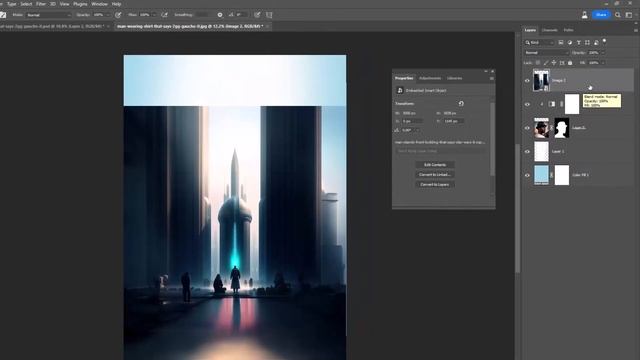Open rotation angle dropdown in Properties
640x360 pixels.
click(418, 130)
